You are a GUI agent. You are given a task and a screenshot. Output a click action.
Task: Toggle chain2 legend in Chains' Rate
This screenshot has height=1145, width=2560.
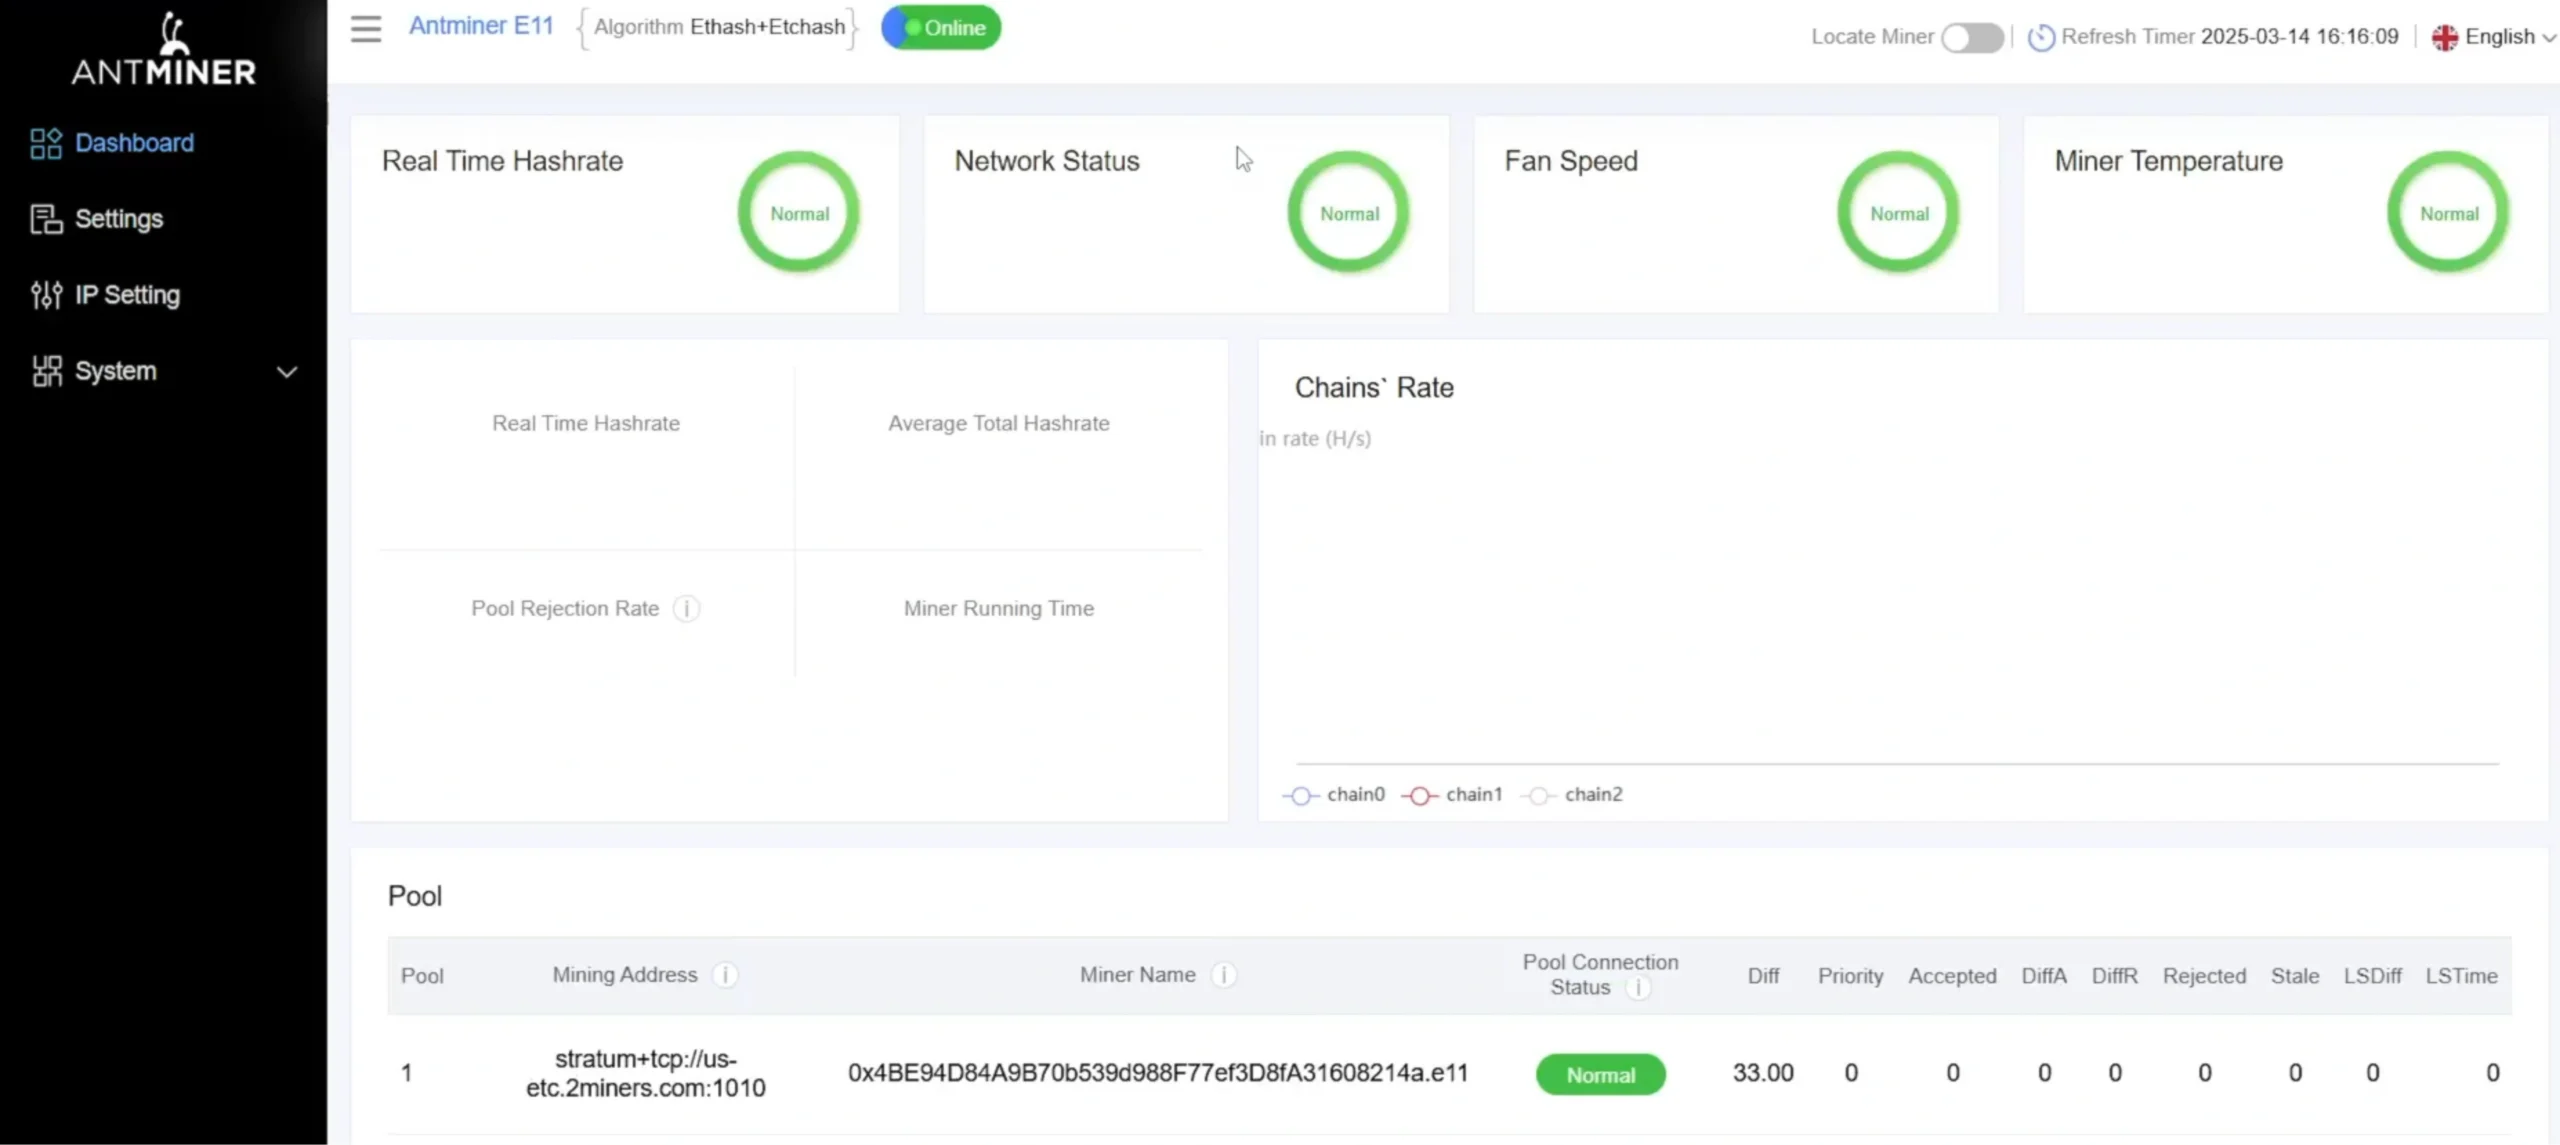pos(1572,795)
